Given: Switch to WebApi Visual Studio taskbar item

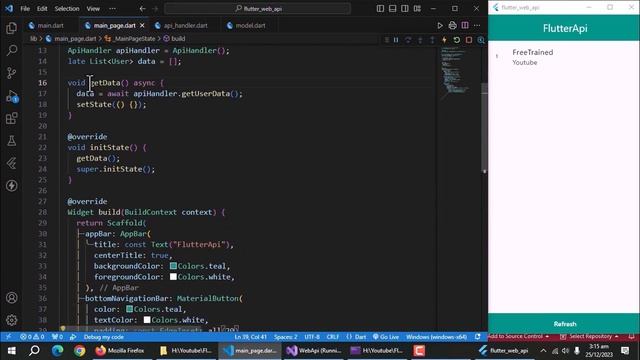Looking at the screenshot, I should point(313,351).
